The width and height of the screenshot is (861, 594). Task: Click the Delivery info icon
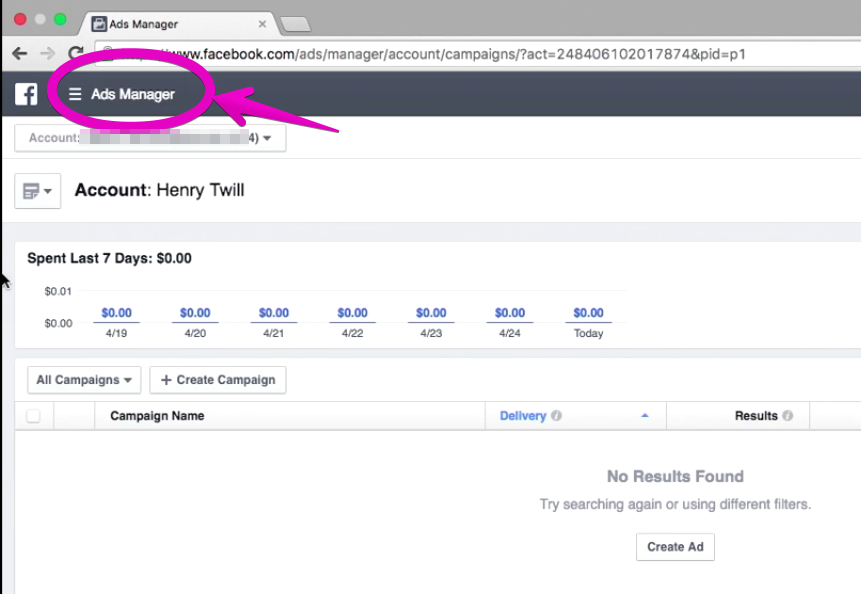tap(556, 416)
